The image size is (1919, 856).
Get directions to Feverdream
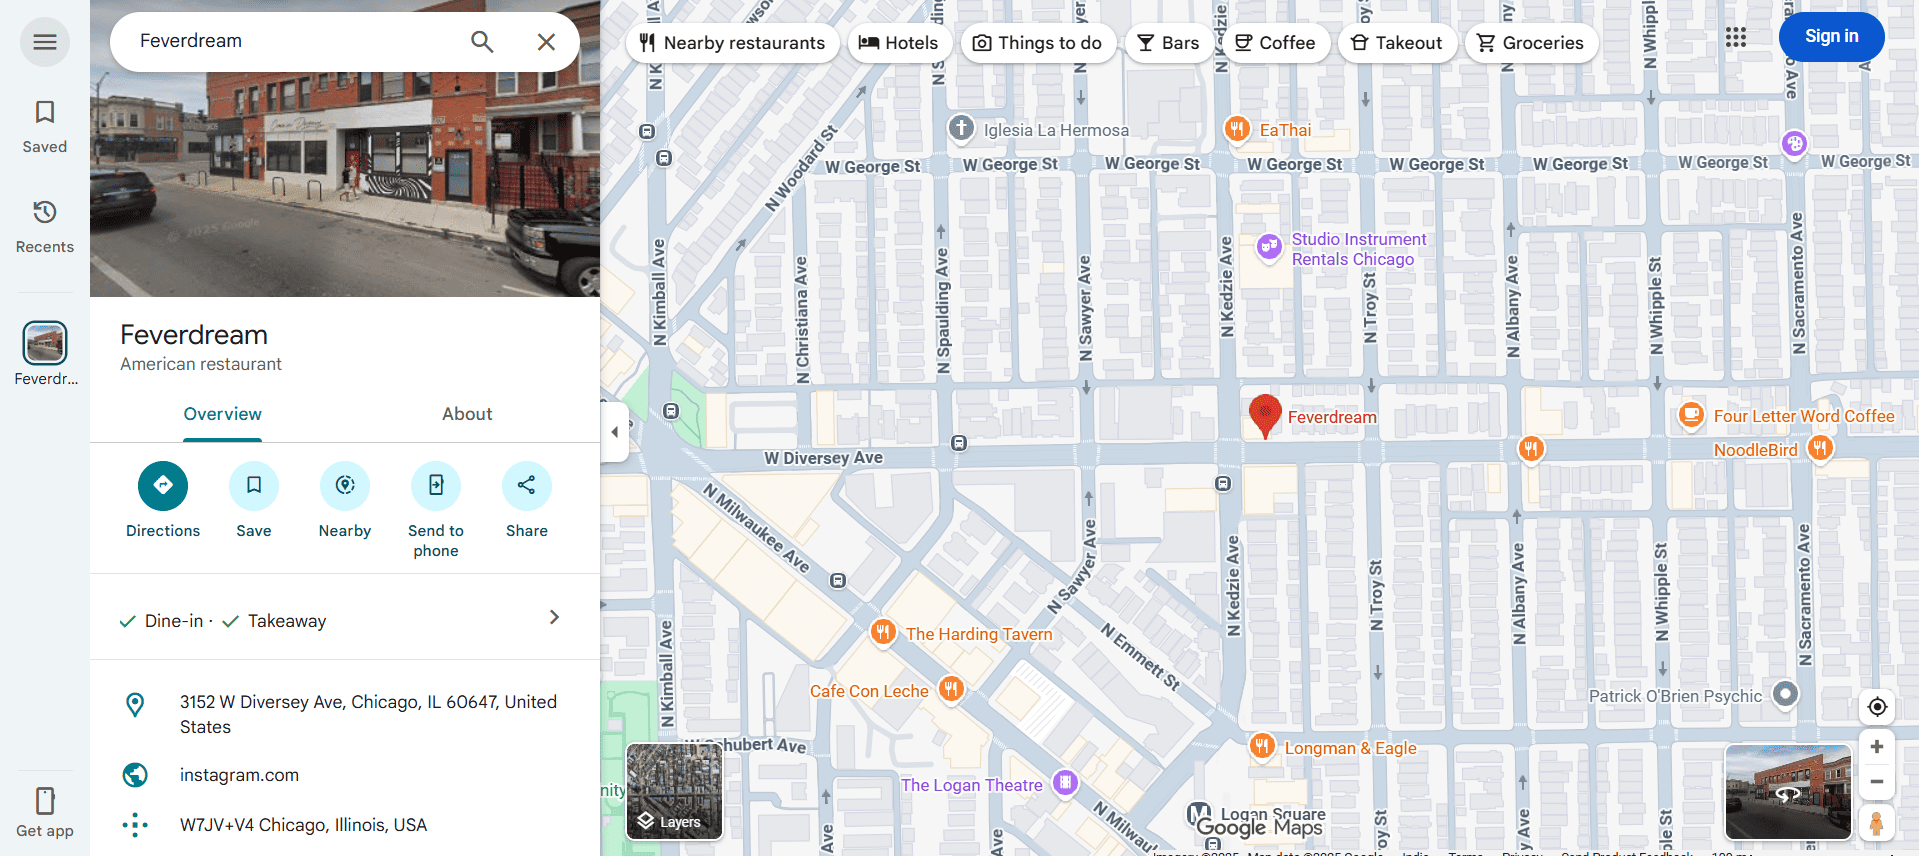(x=163, y=486)
